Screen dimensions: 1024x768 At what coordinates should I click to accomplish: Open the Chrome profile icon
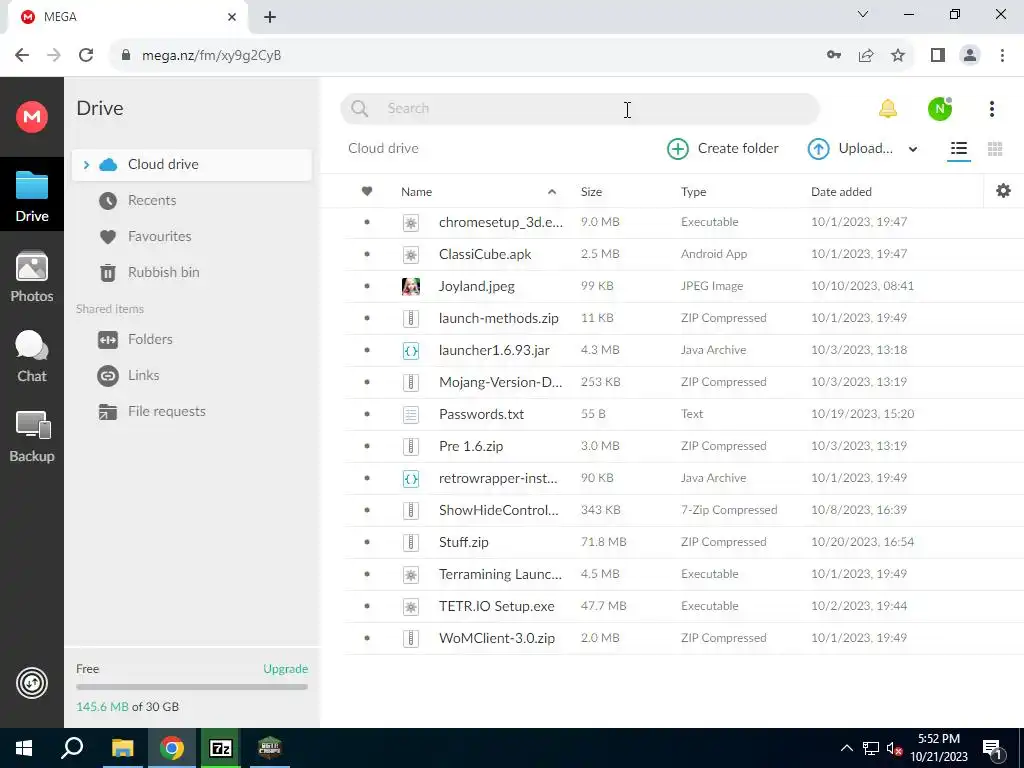point(970,56)
